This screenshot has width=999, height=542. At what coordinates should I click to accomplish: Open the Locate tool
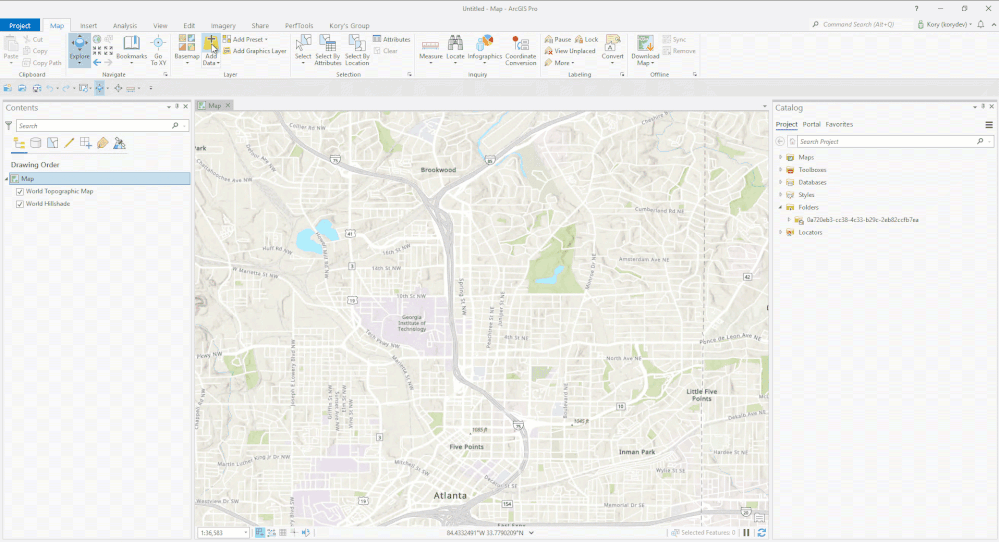[x=455, y=48]
